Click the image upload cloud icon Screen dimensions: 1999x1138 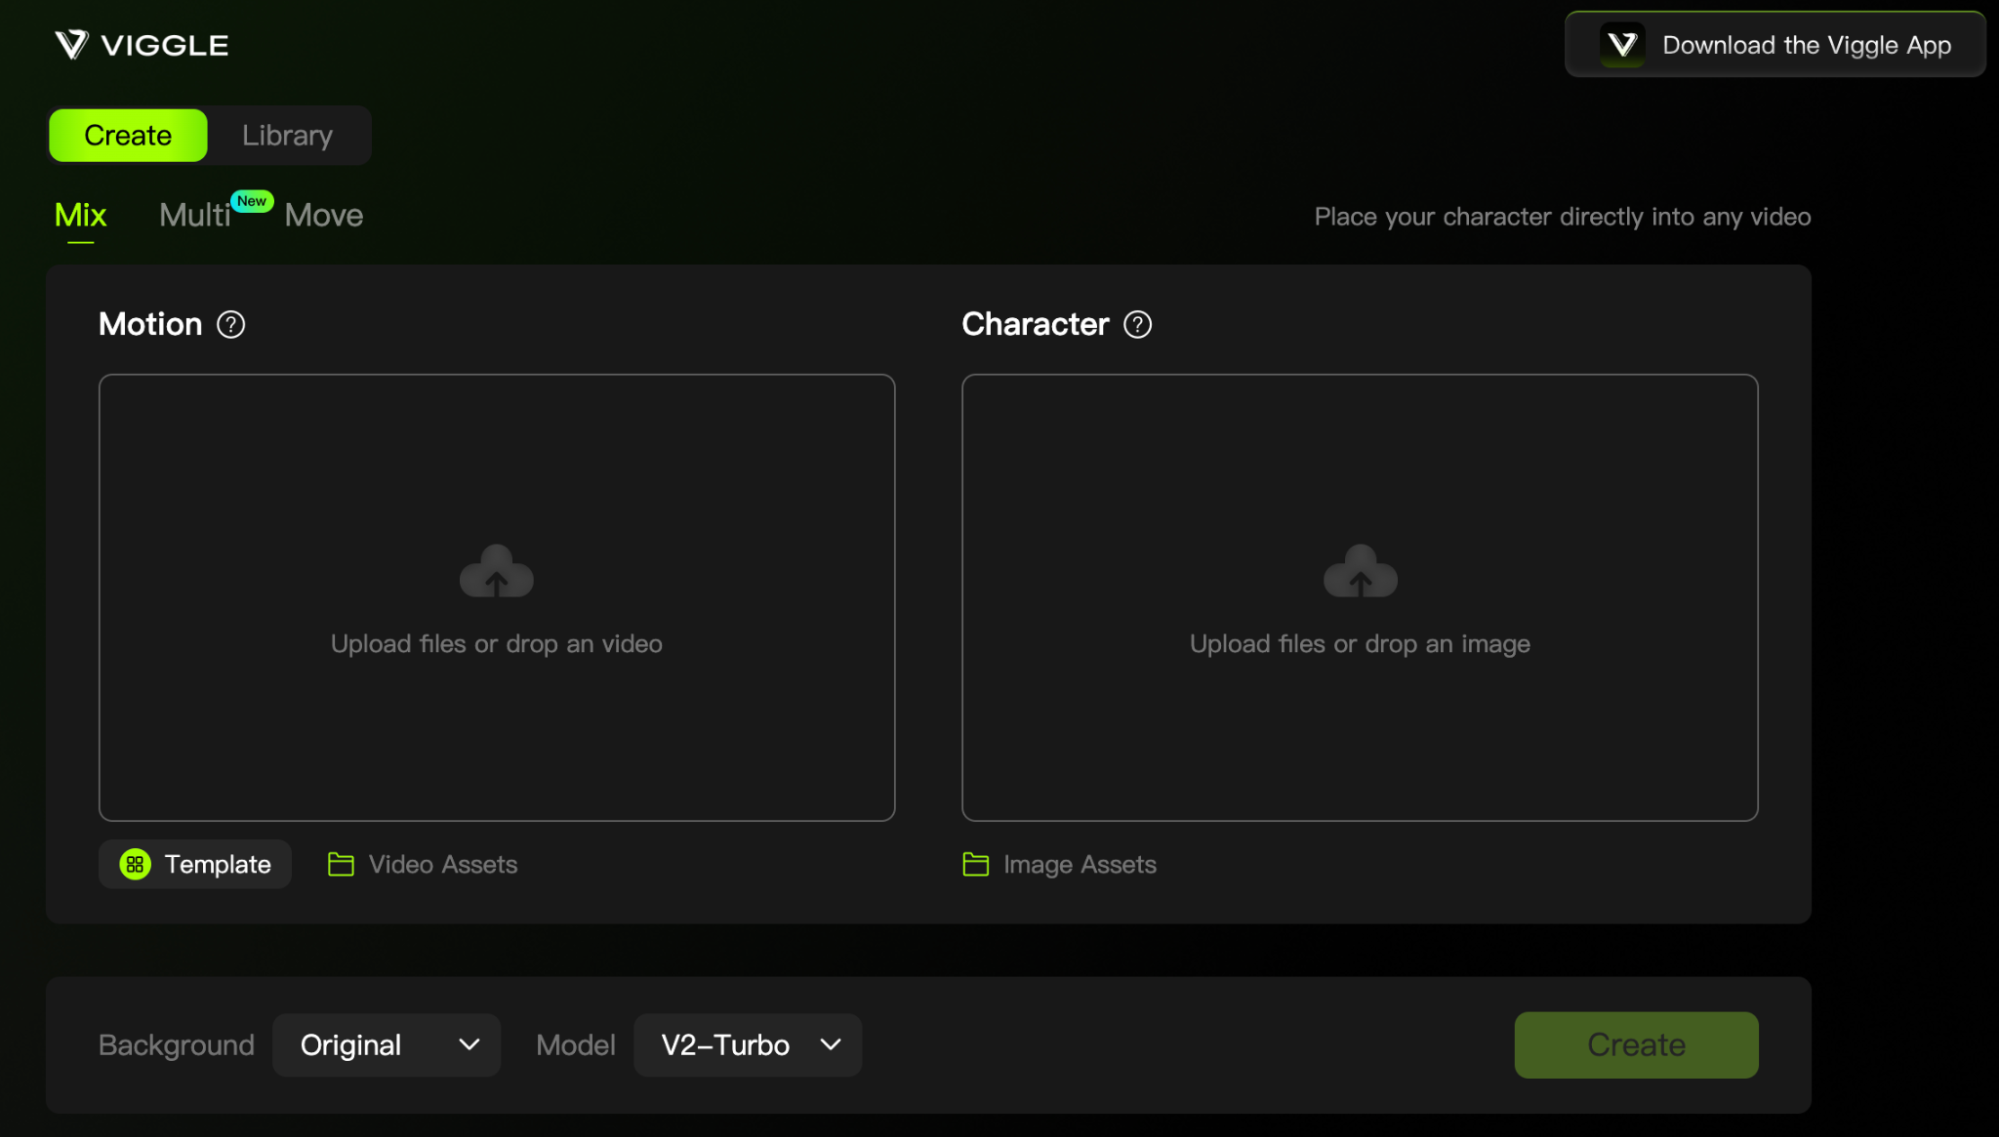click(1360, 572)
